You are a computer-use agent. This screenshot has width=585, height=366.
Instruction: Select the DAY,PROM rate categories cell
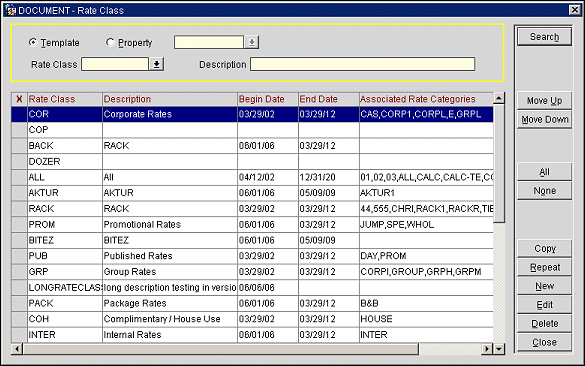click(426, 256)
